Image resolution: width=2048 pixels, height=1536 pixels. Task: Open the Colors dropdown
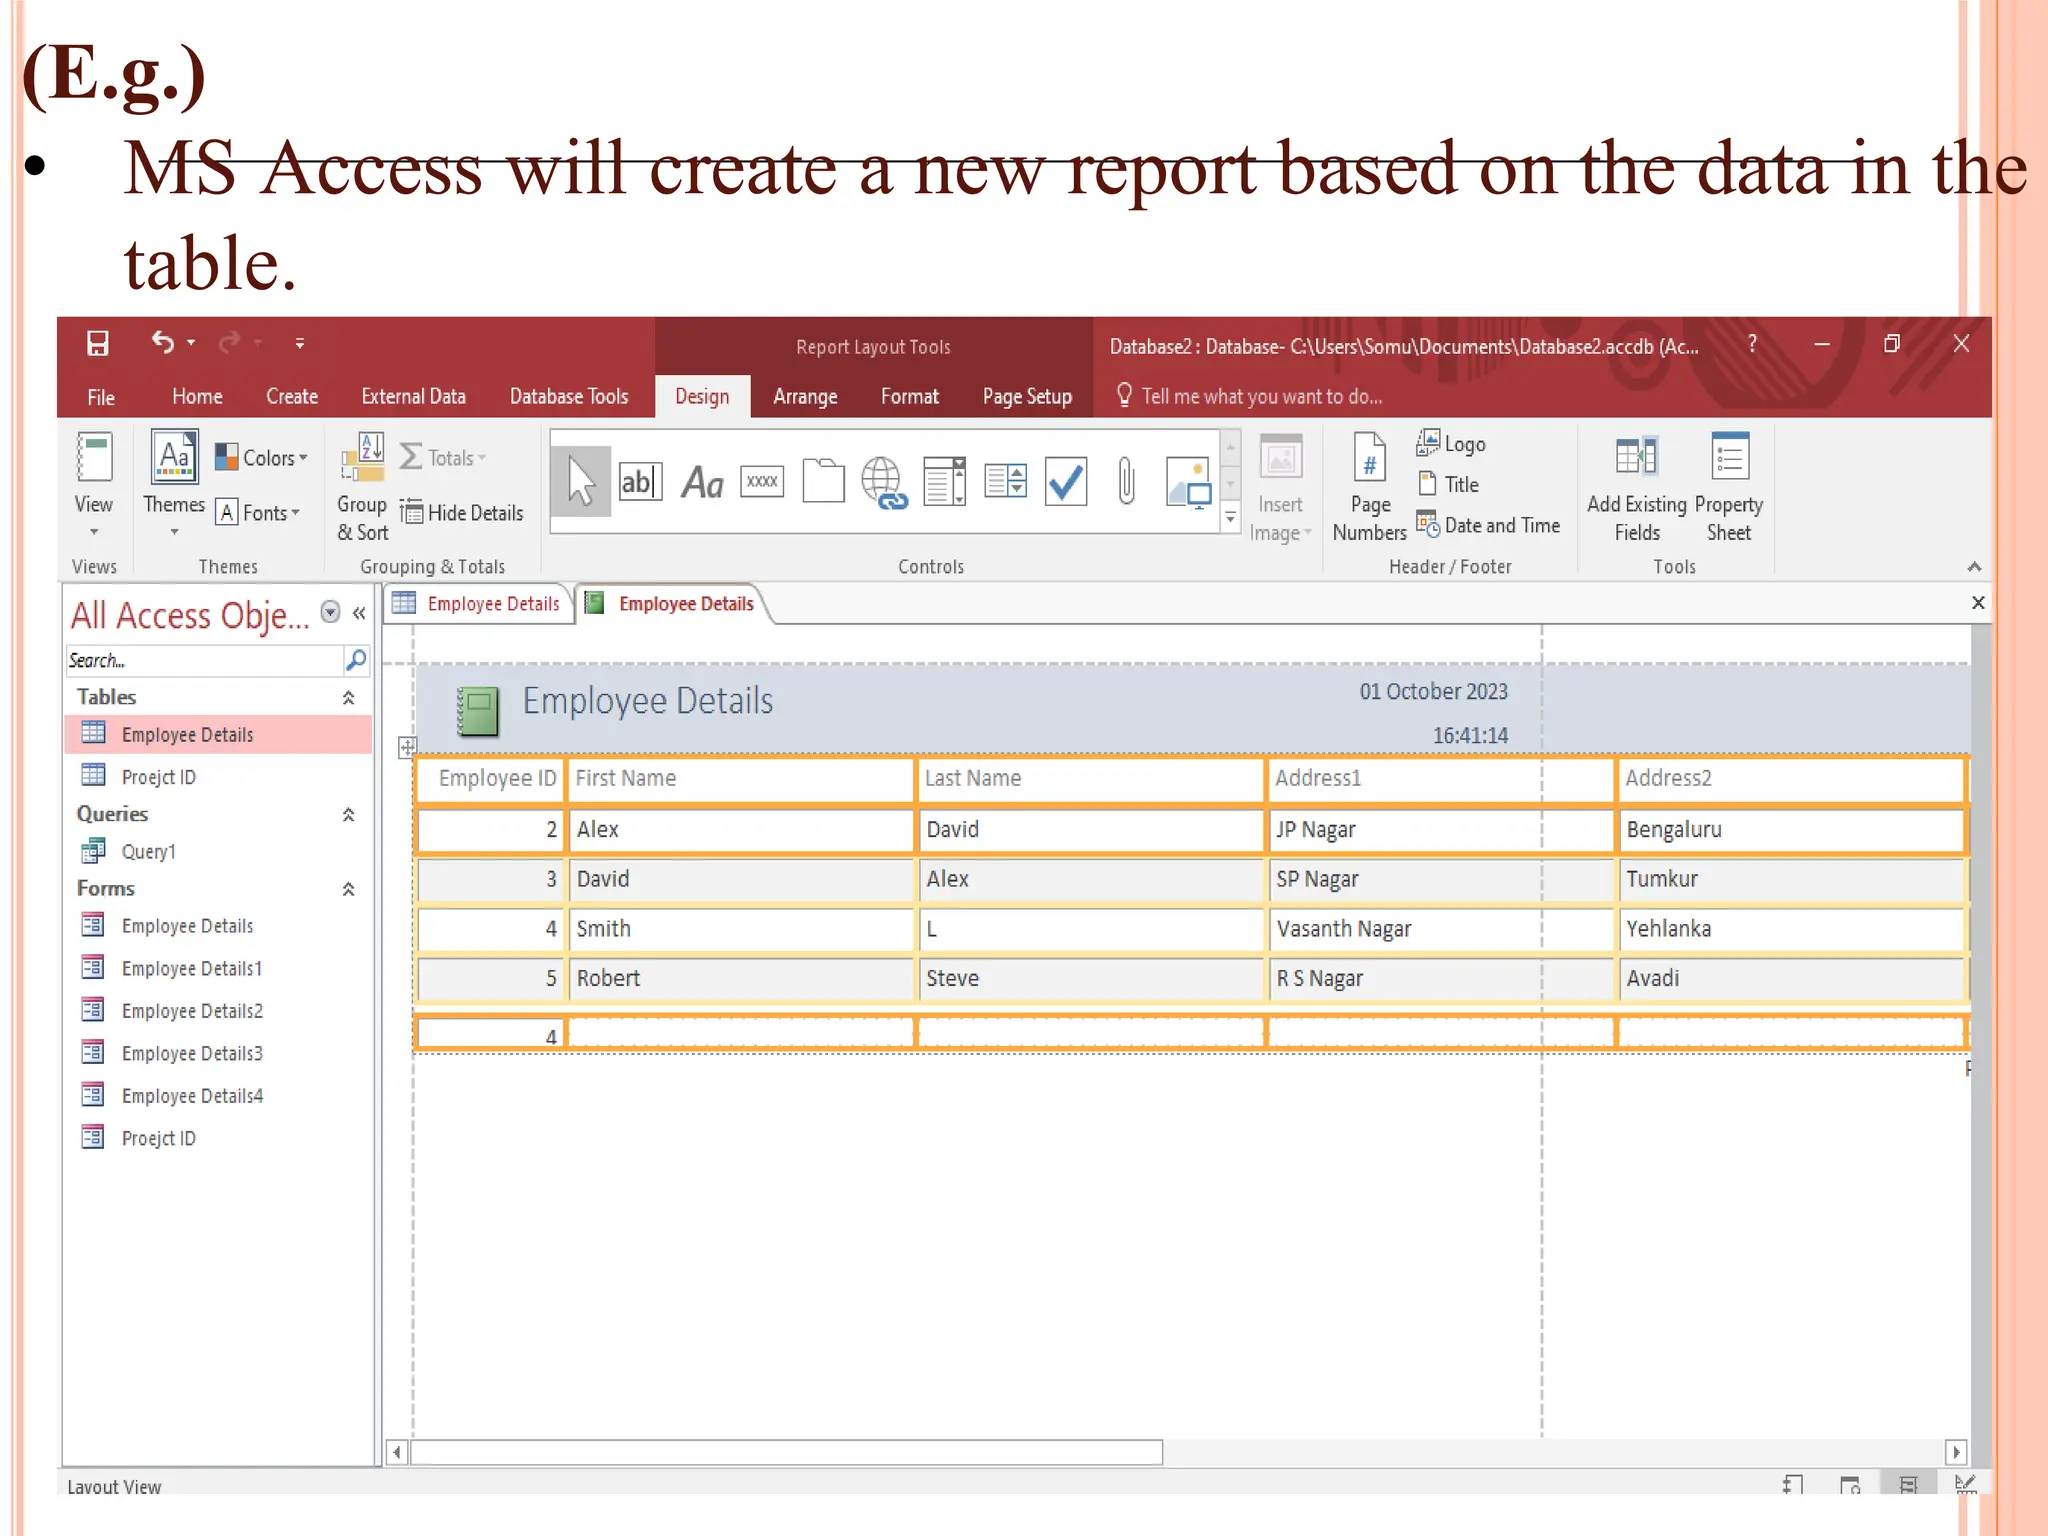tap(262, 458)
